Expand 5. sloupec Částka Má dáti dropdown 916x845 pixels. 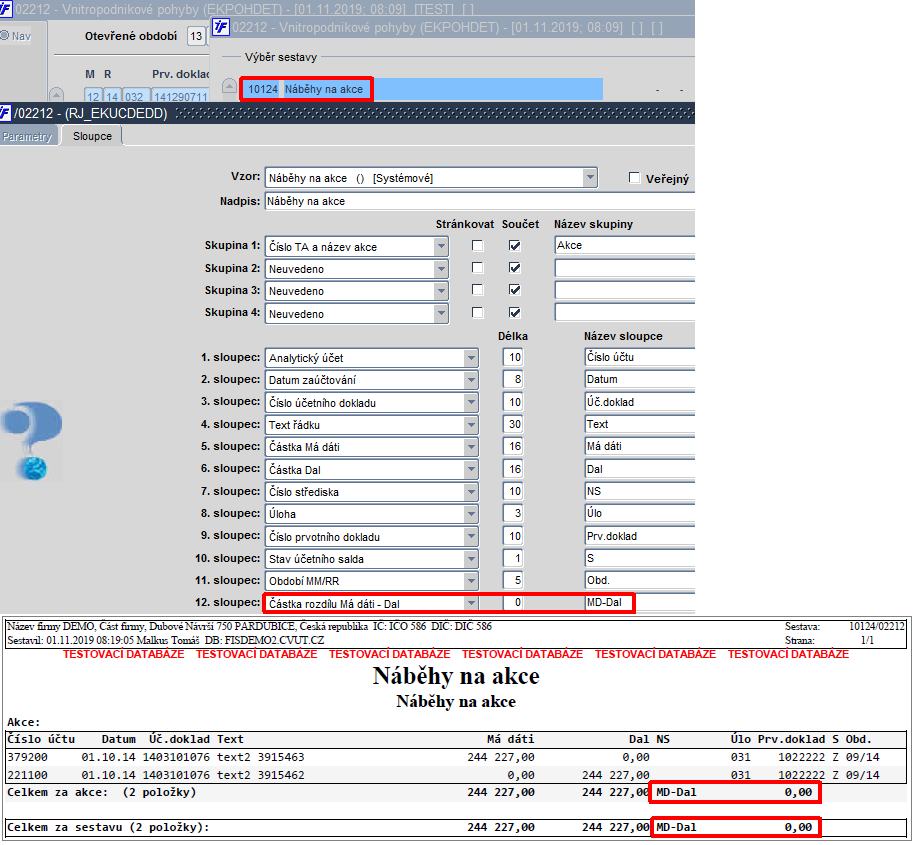point(471,446)
